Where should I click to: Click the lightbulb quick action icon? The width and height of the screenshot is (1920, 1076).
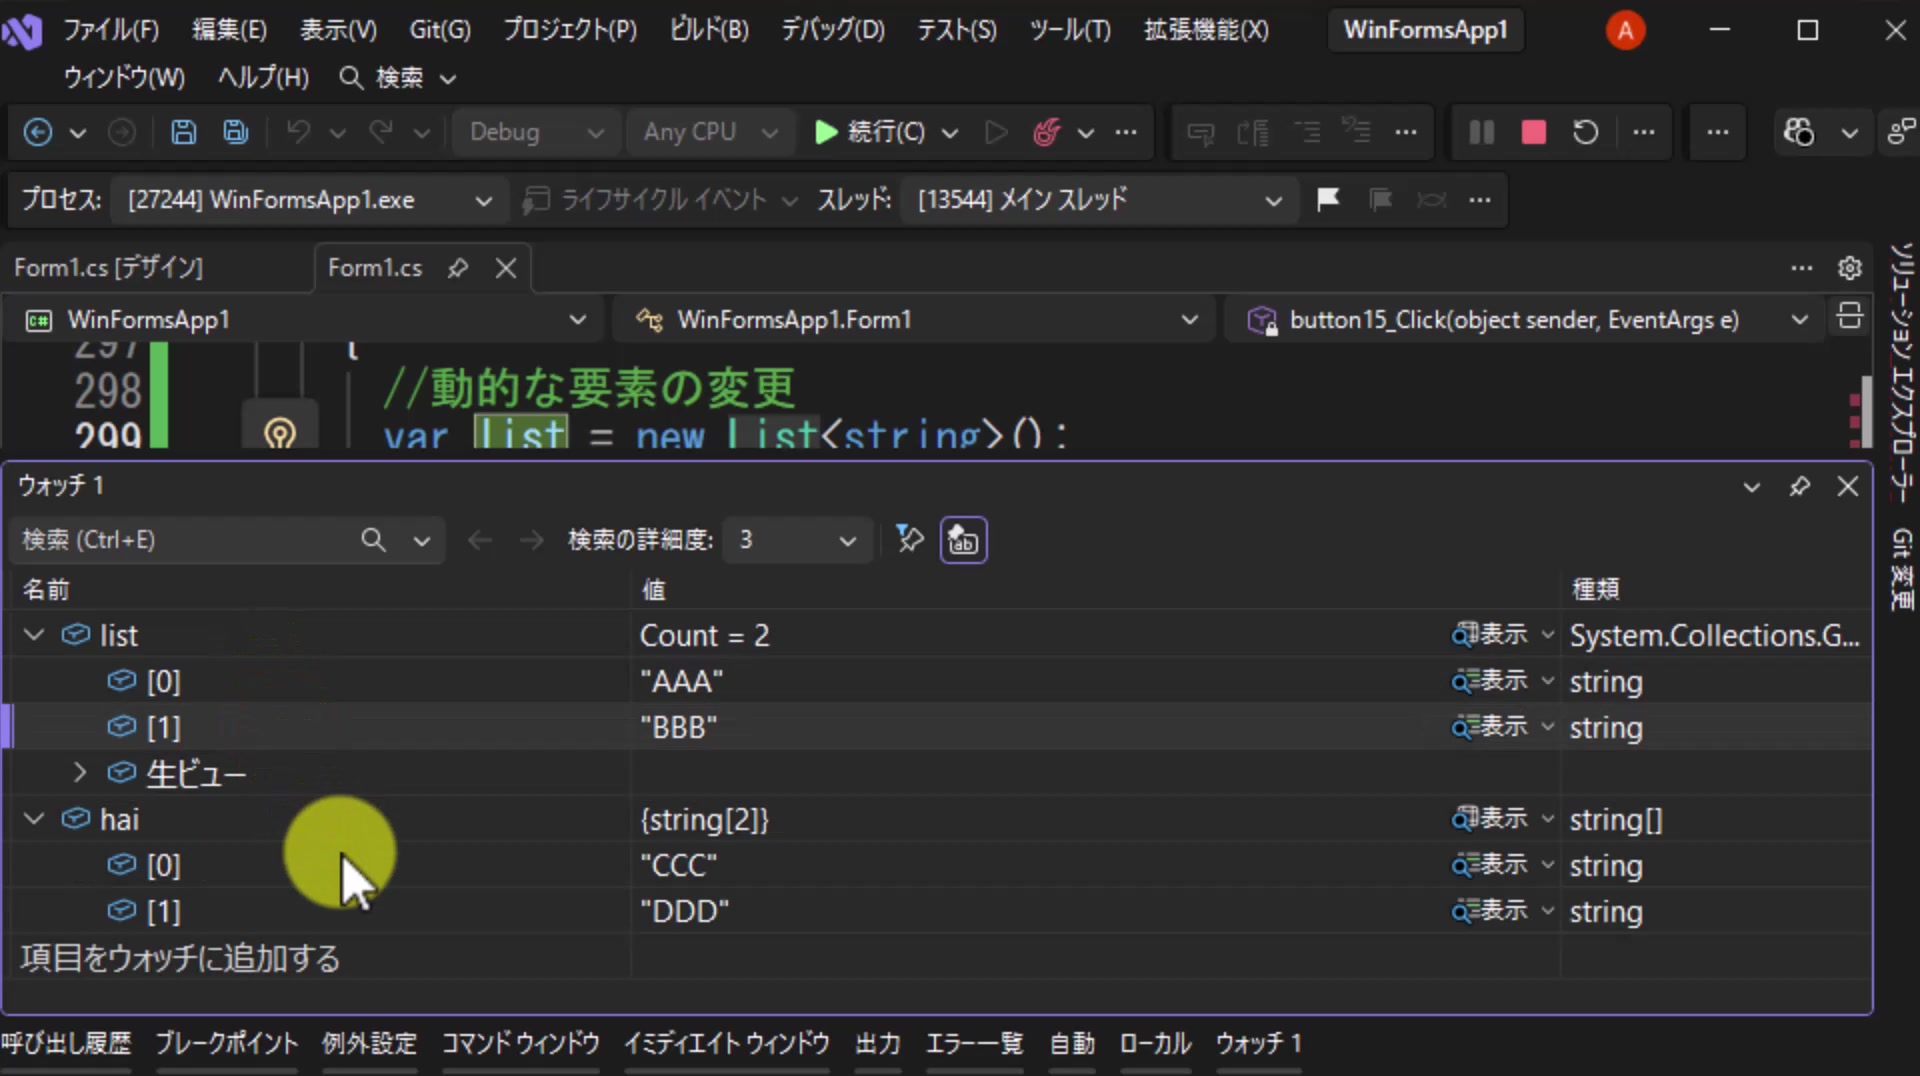click(280, 433)
